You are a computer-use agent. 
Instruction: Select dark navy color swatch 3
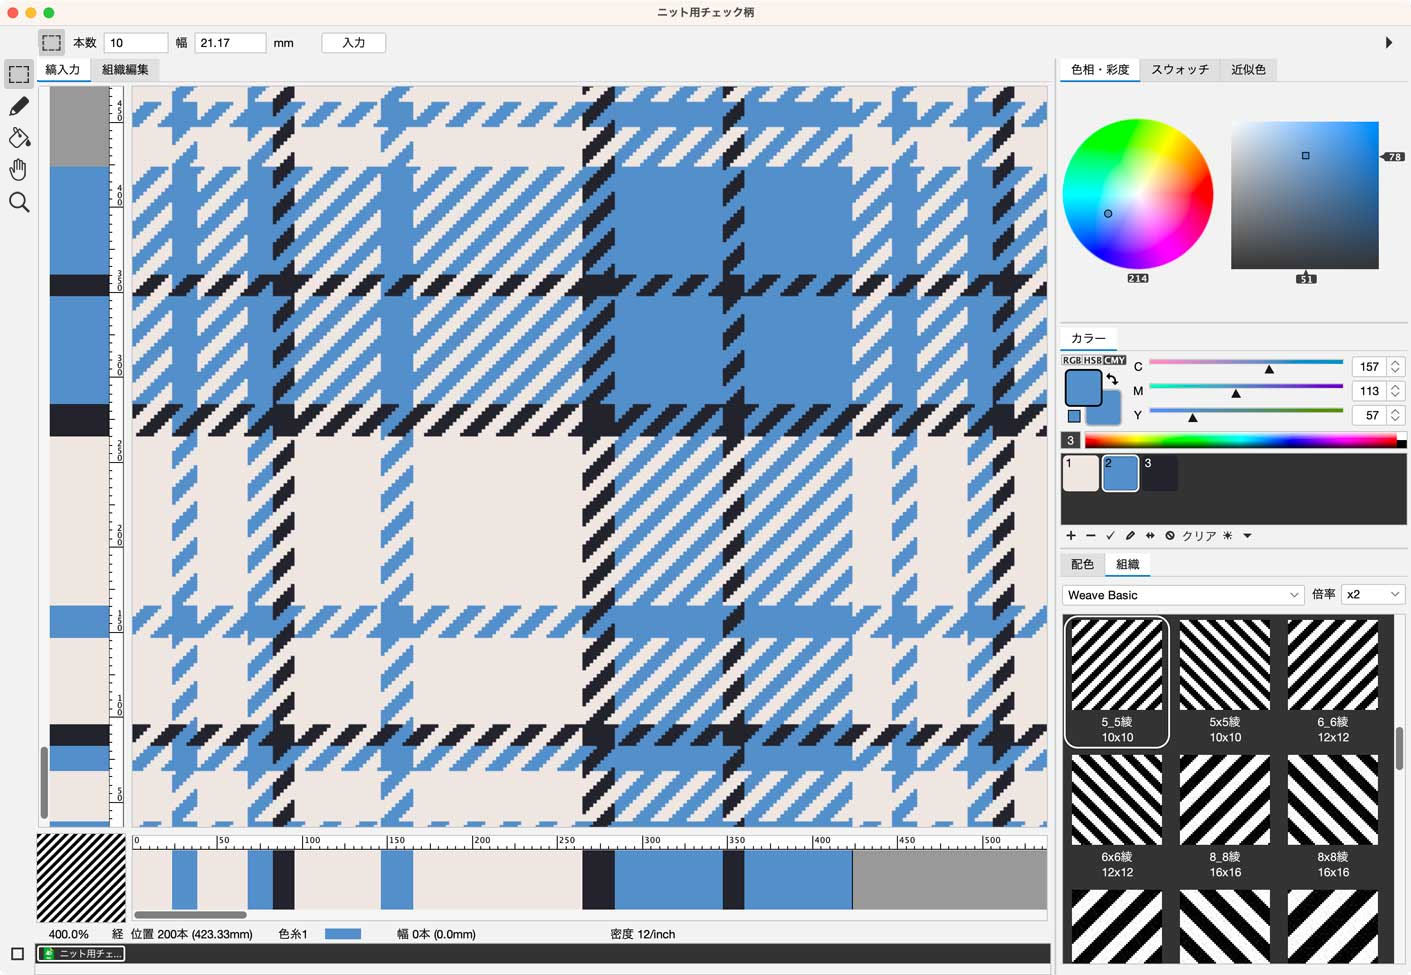(x=1160, y=473)
